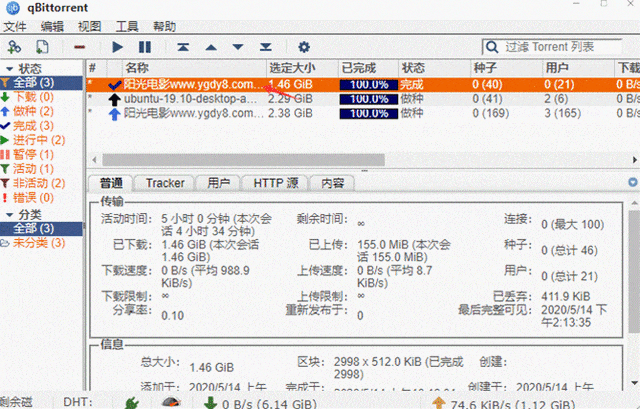This screenshot has height=409, width=640.
Task: Click the horizontal scrollbar in torrent list
Action: pyautogui.click(x=243, y=160)
